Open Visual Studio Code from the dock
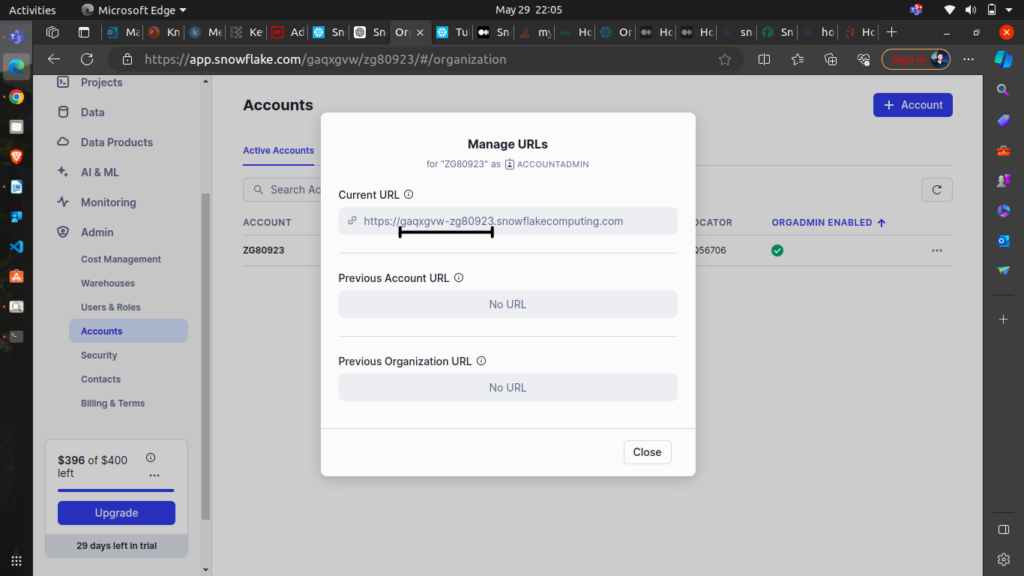1024x576 pixels. pyautogui.click(x=16, y=246)
